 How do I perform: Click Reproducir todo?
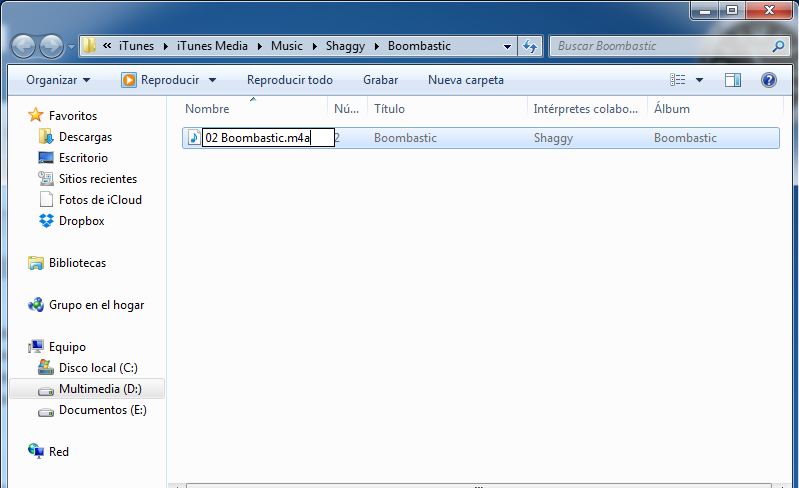[289, 80]
